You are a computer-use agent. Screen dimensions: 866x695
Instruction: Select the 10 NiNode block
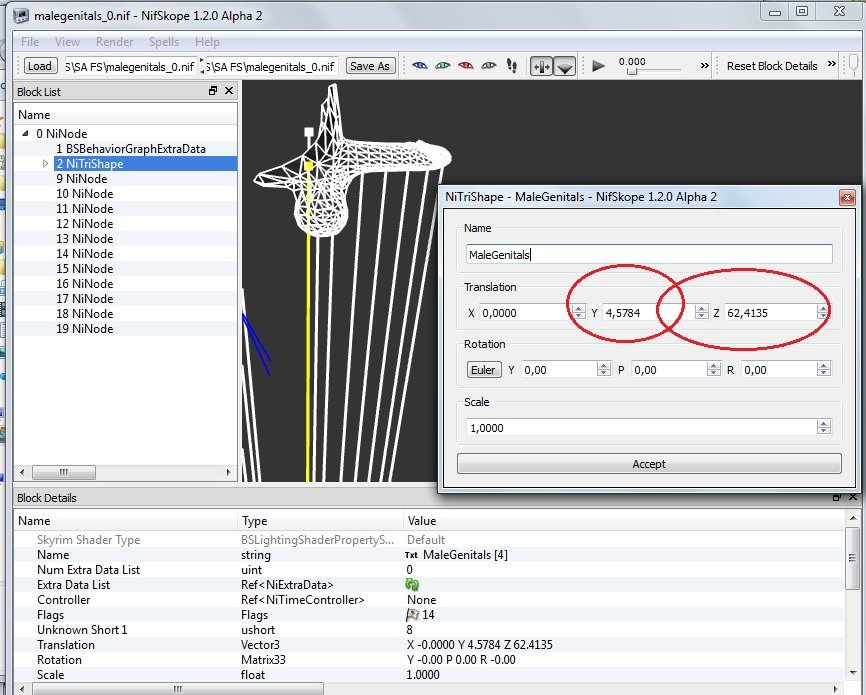click(x=85, y=193)
